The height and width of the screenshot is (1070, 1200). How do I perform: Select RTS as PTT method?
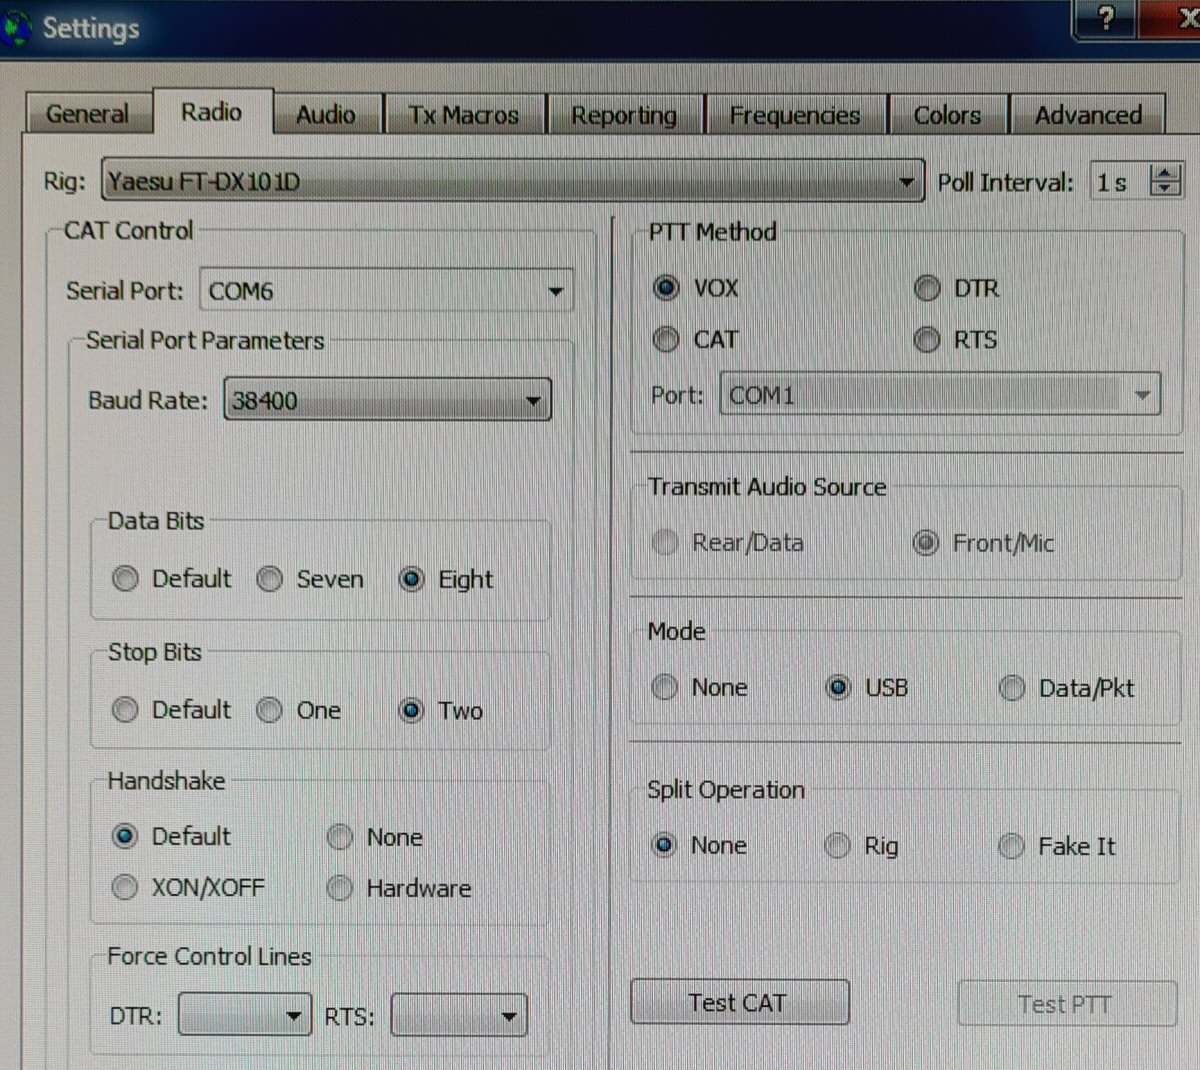[956, 340]
